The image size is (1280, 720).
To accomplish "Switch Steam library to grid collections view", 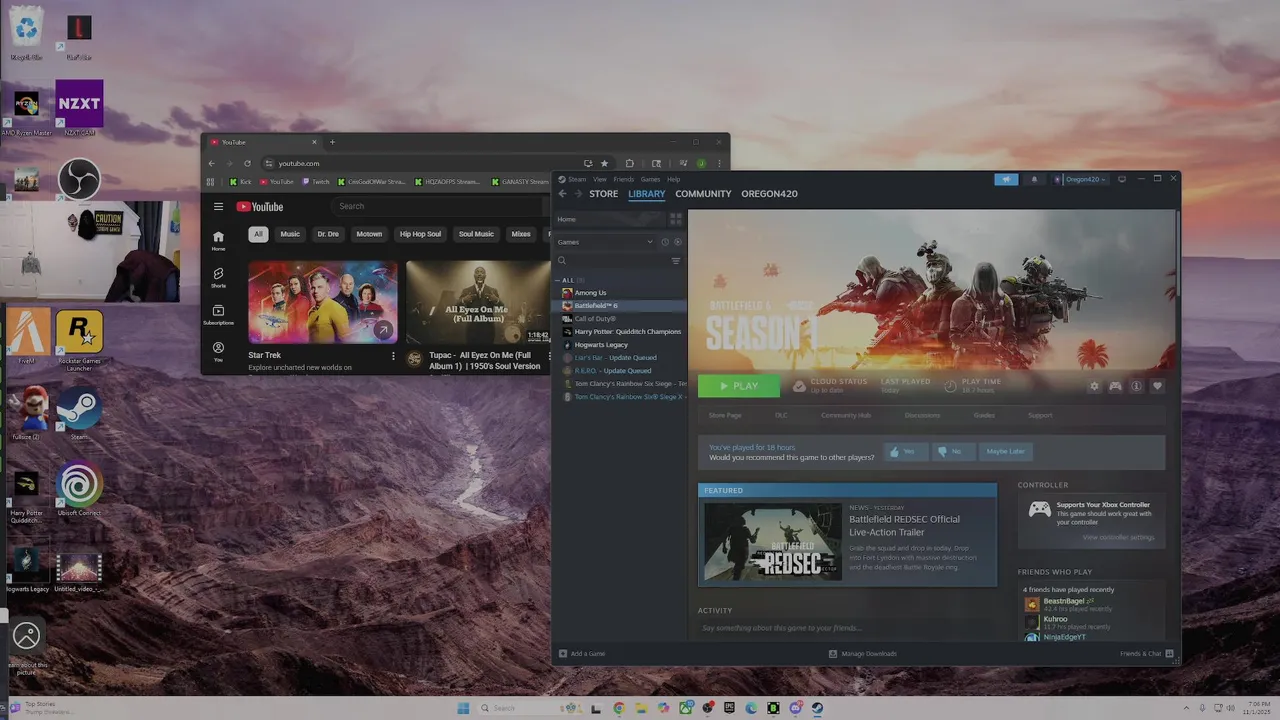I will [676, 219].
